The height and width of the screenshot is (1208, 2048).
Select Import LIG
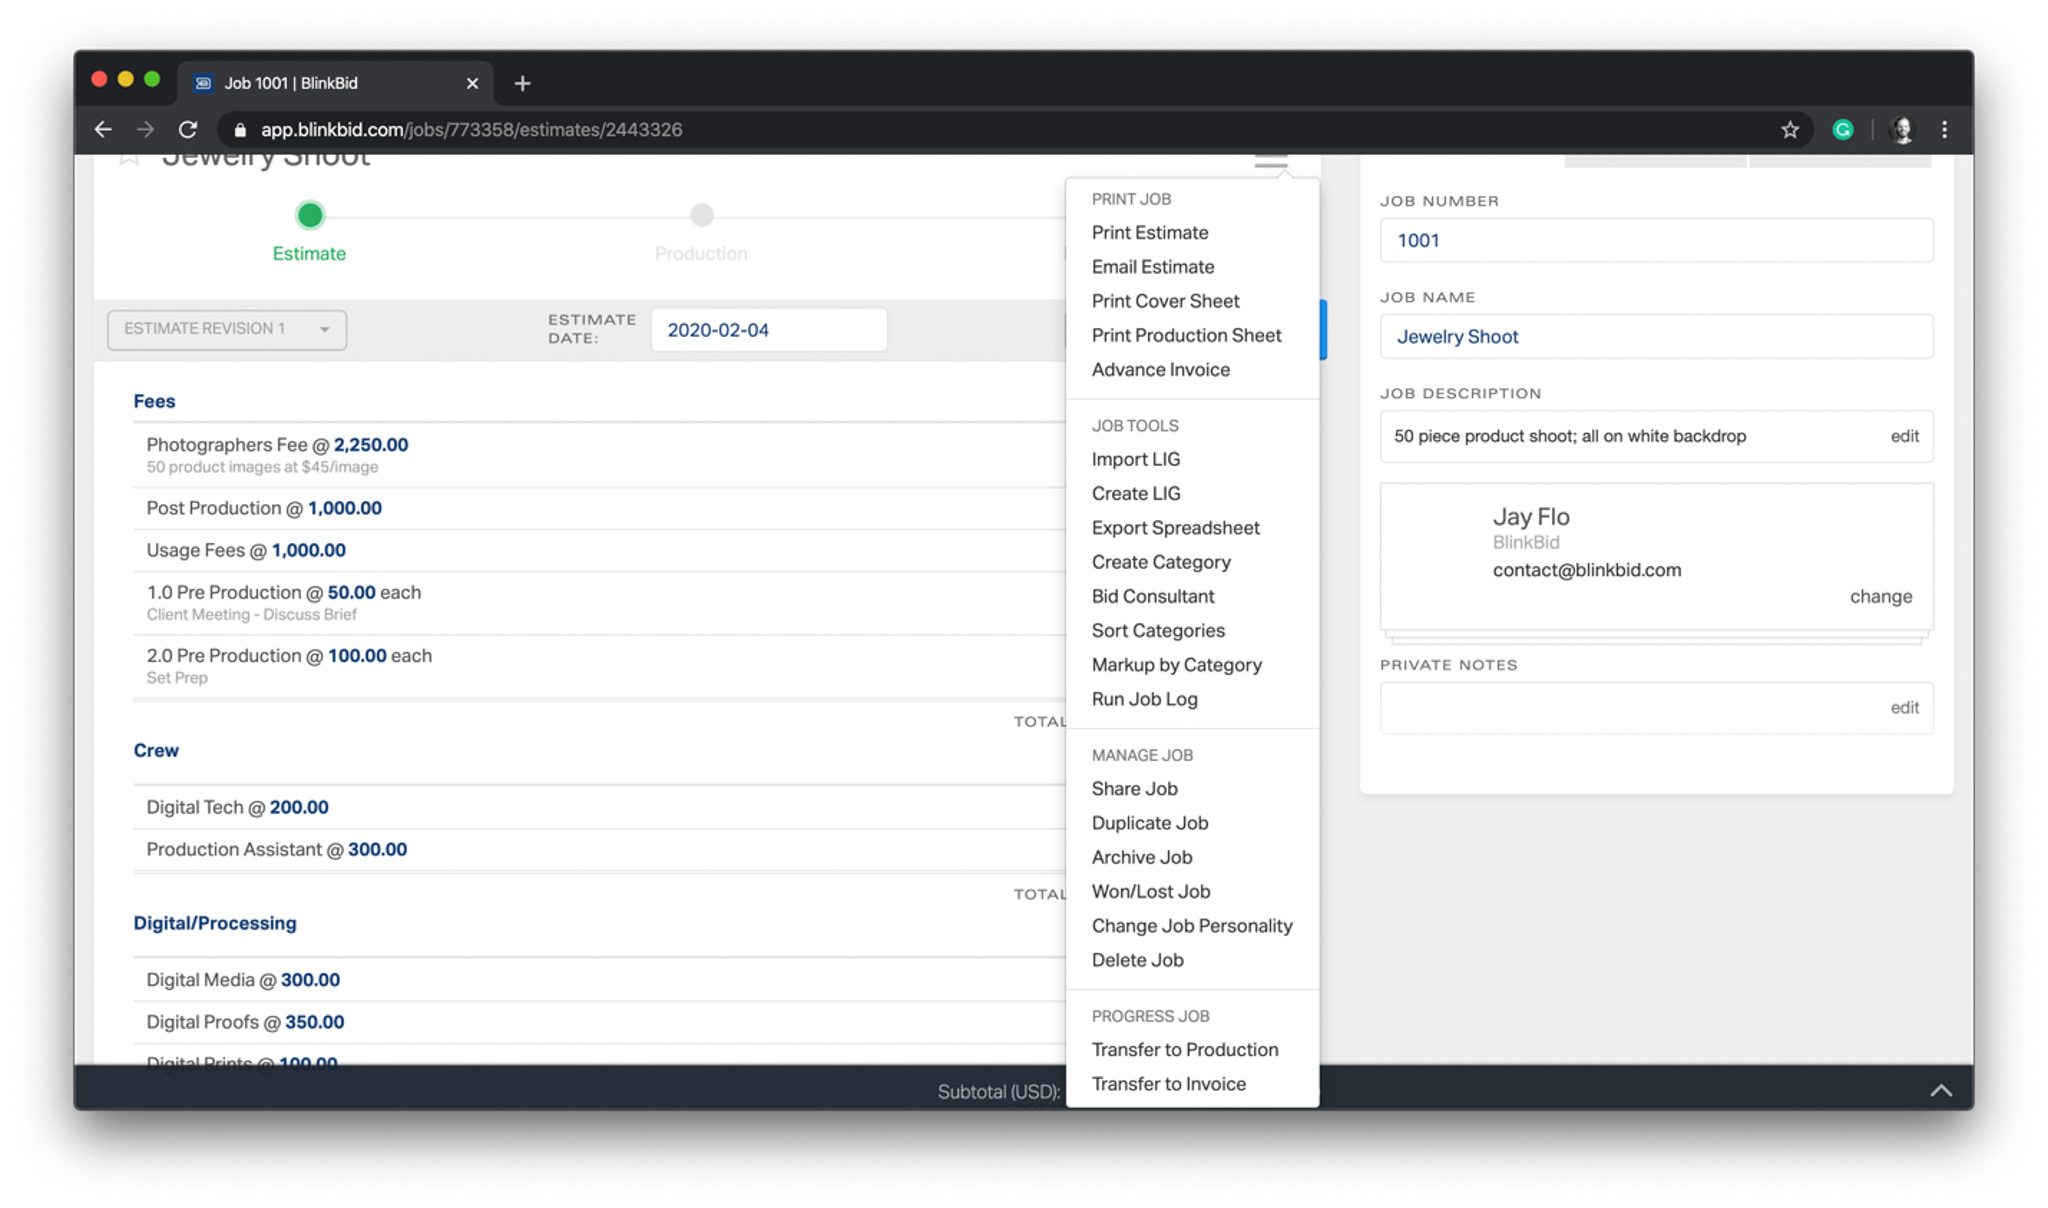click(x=1135, y=459)
